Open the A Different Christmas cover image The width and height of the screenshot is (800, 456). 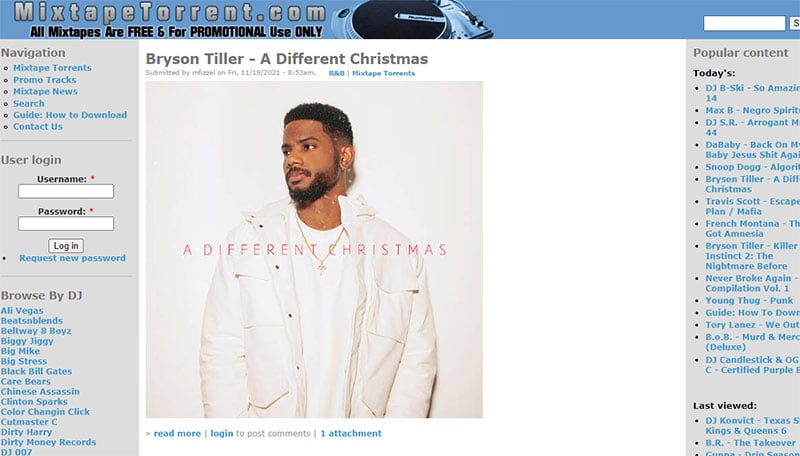[314, 249]
